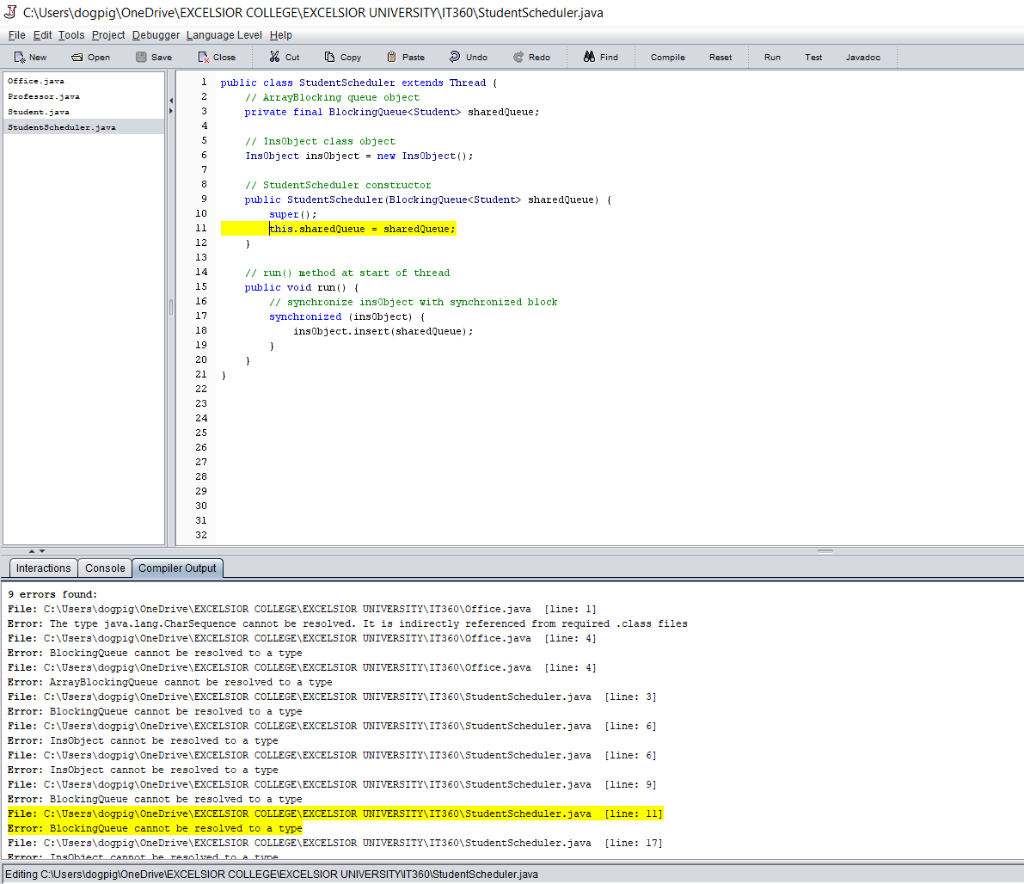The image size is (1024, 884).
Task: Click the New document icon
Action: [30, 57]
